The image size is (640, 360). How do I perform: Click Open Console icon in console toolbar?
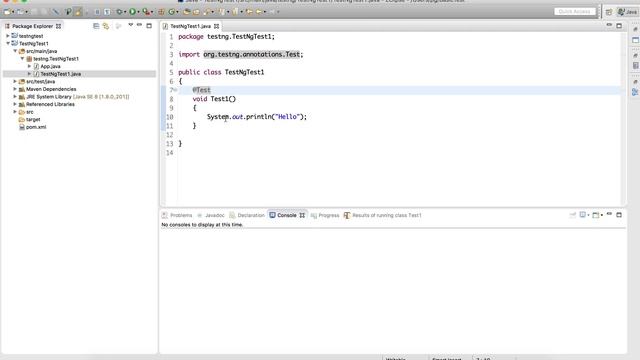point(596,215)
